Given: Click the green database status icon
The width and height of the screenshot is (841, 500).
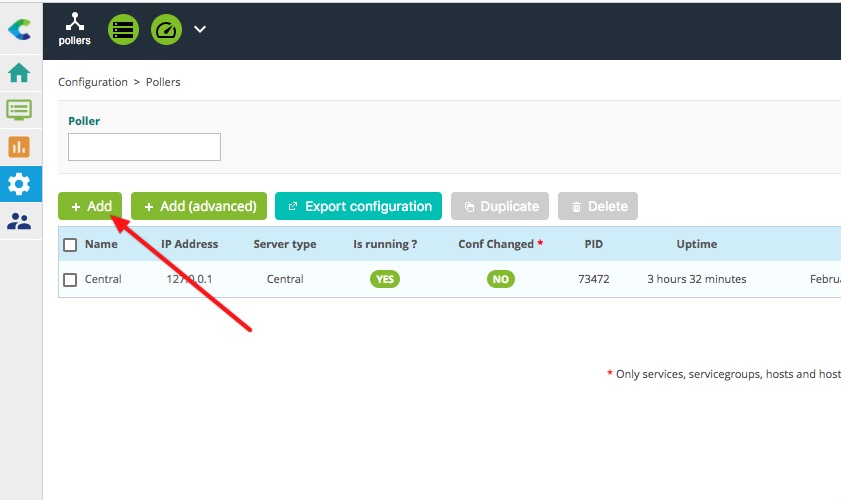Looking at the screenshot, I should click(x=123, y=29).
